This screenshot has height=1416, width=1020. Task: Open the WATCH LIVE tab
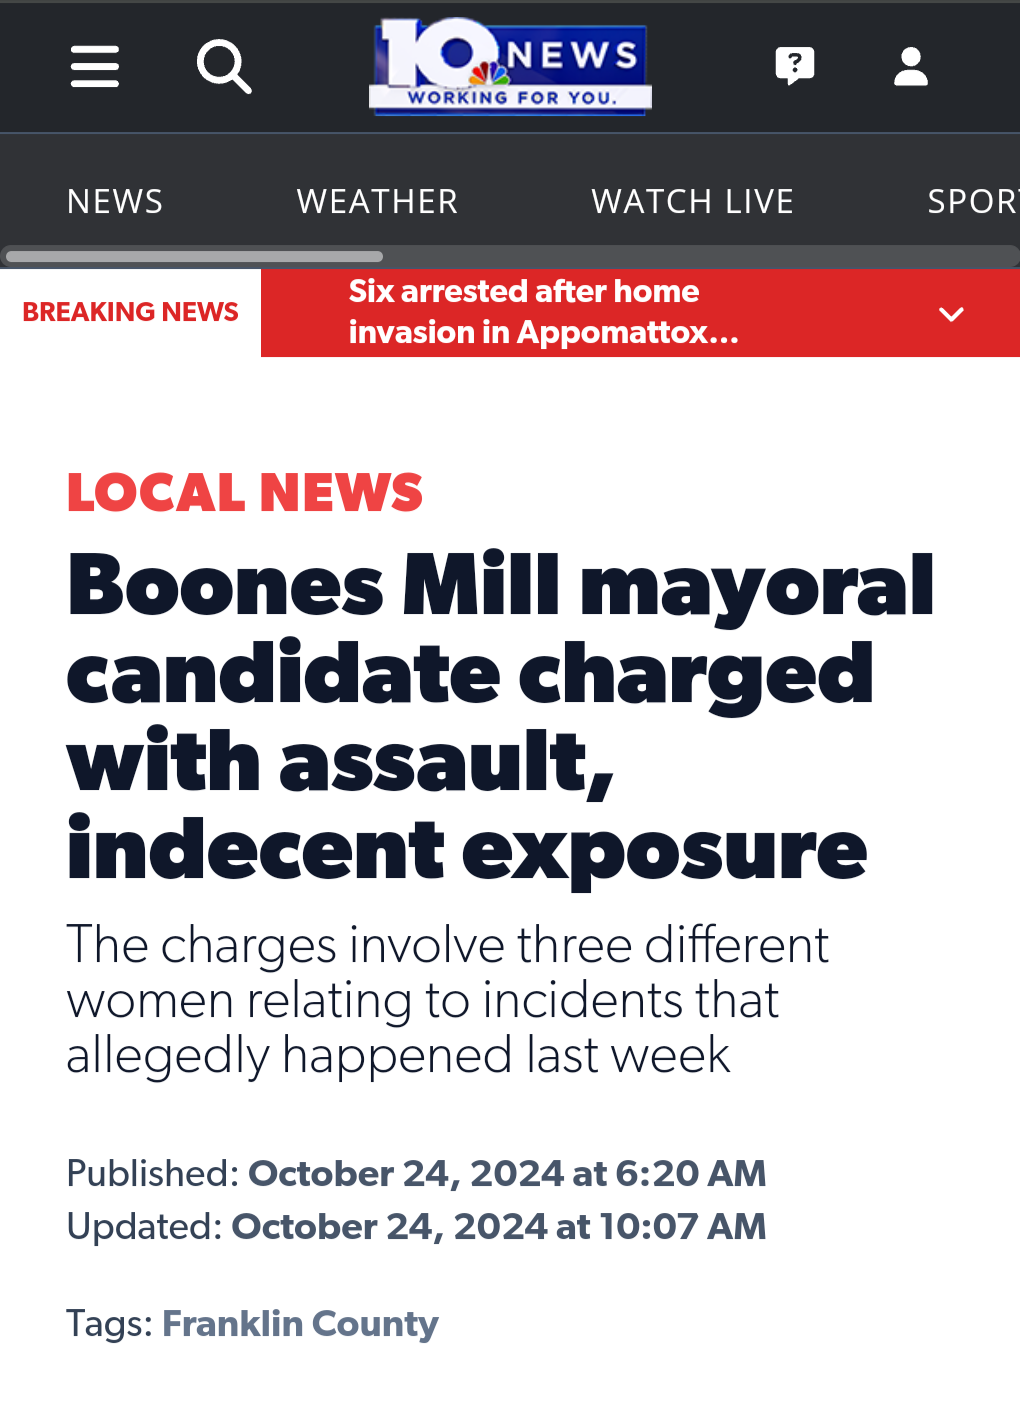(692, 202)
